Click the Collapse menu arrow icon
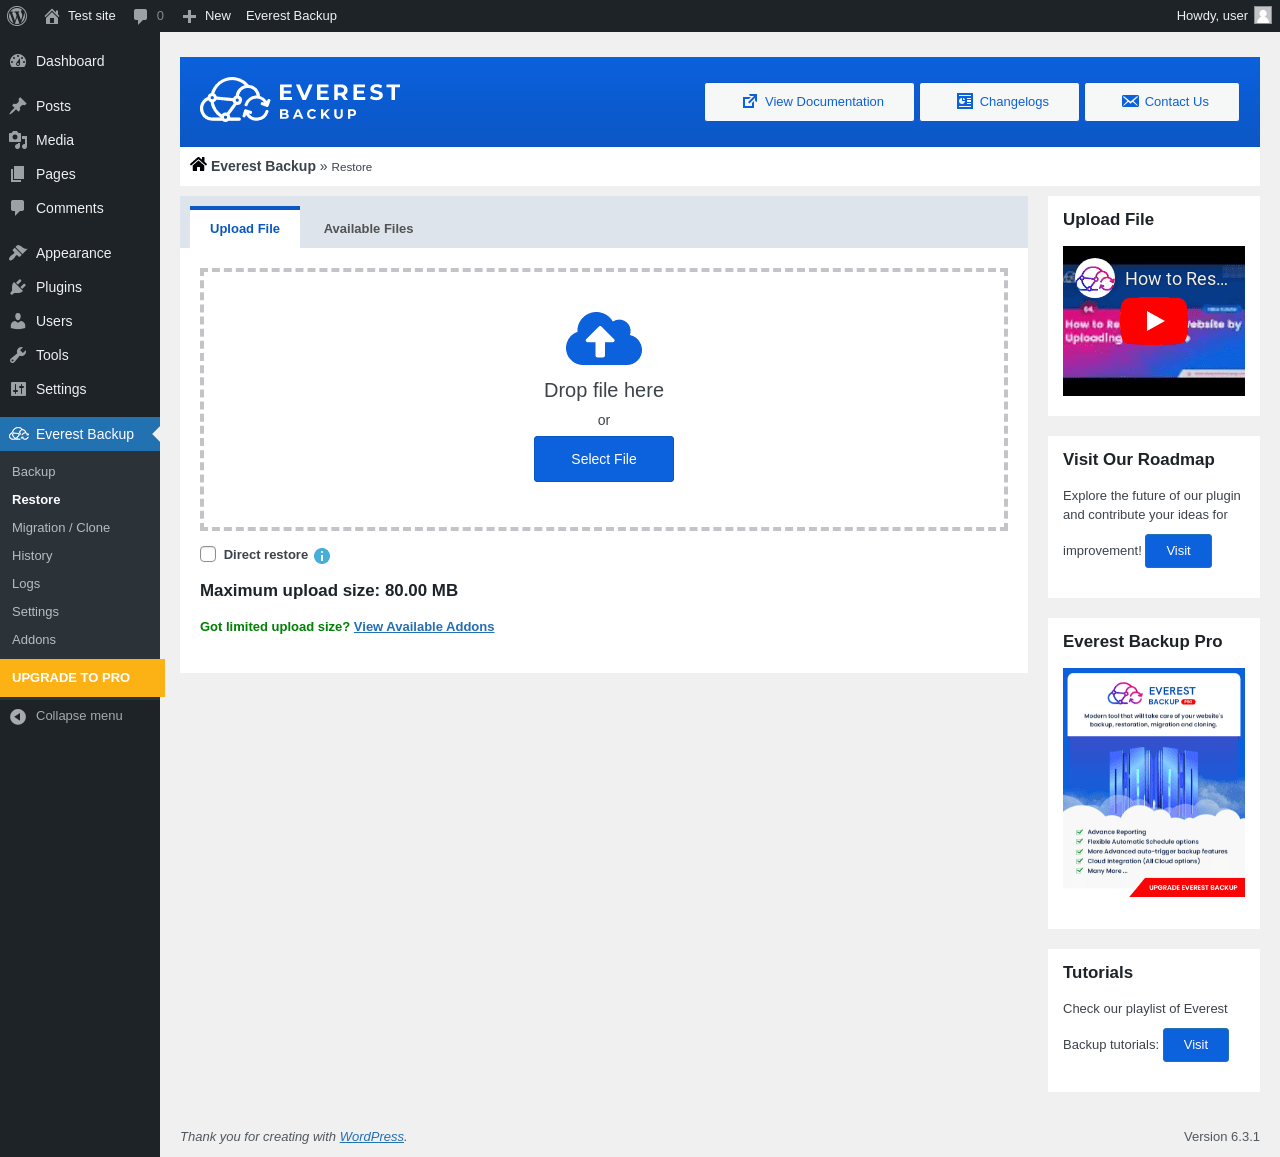 click(18, 716)
